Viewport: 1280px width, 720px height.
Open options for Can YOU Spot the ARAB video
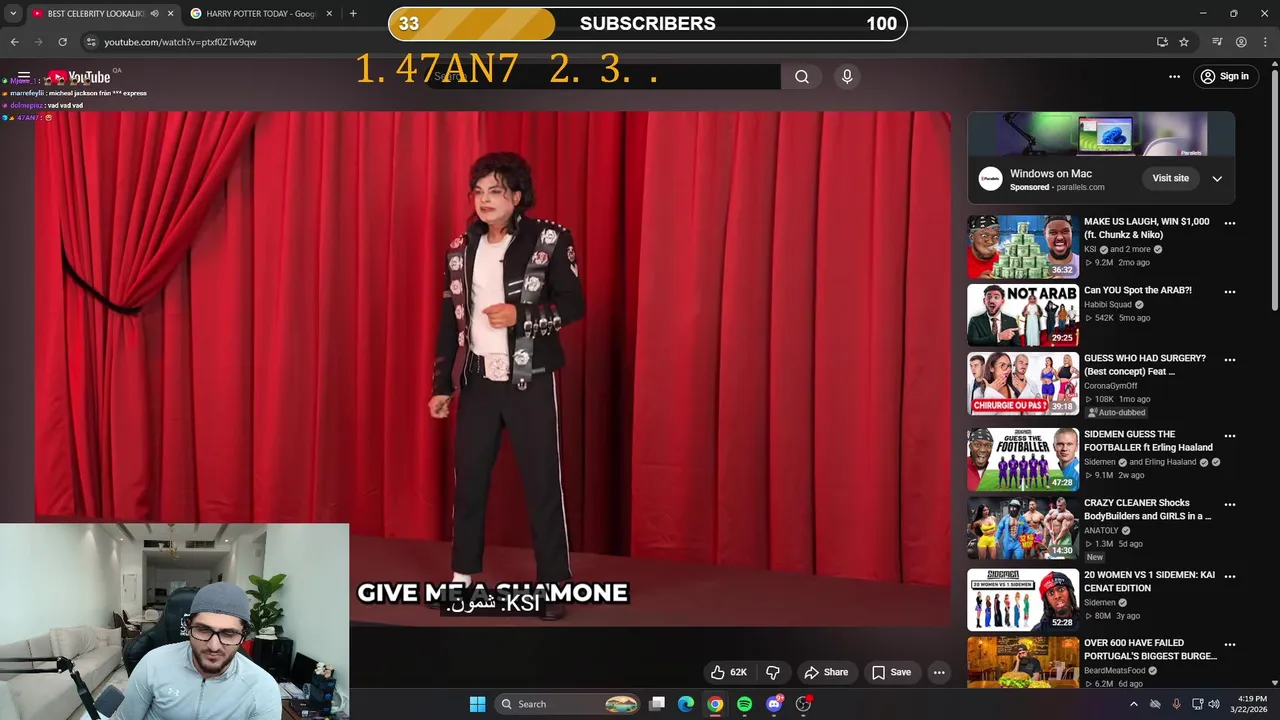tap(1230, 292)
